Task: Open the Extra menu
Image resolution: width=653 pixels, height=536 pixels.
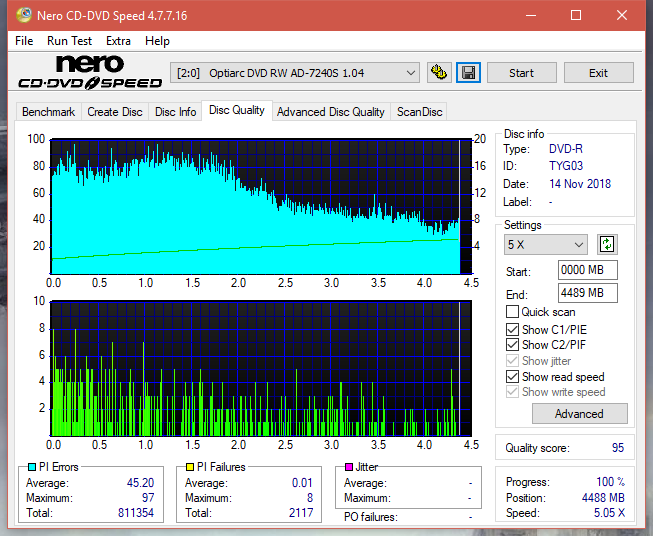Action: [118, 41]
